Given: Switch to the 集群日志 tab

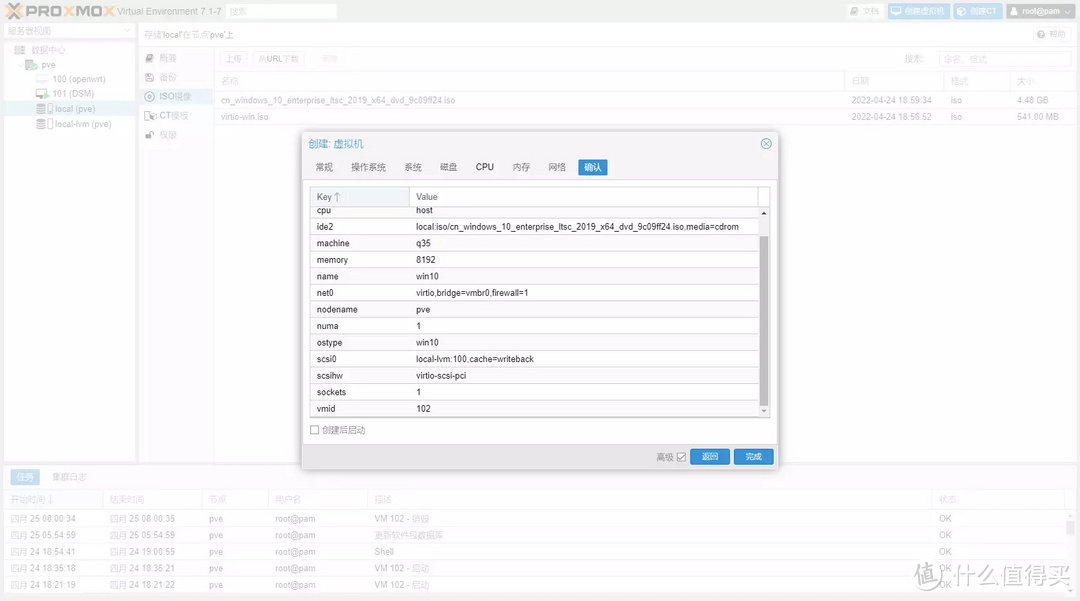Looking at the screenshot, I should click(70, 476).
